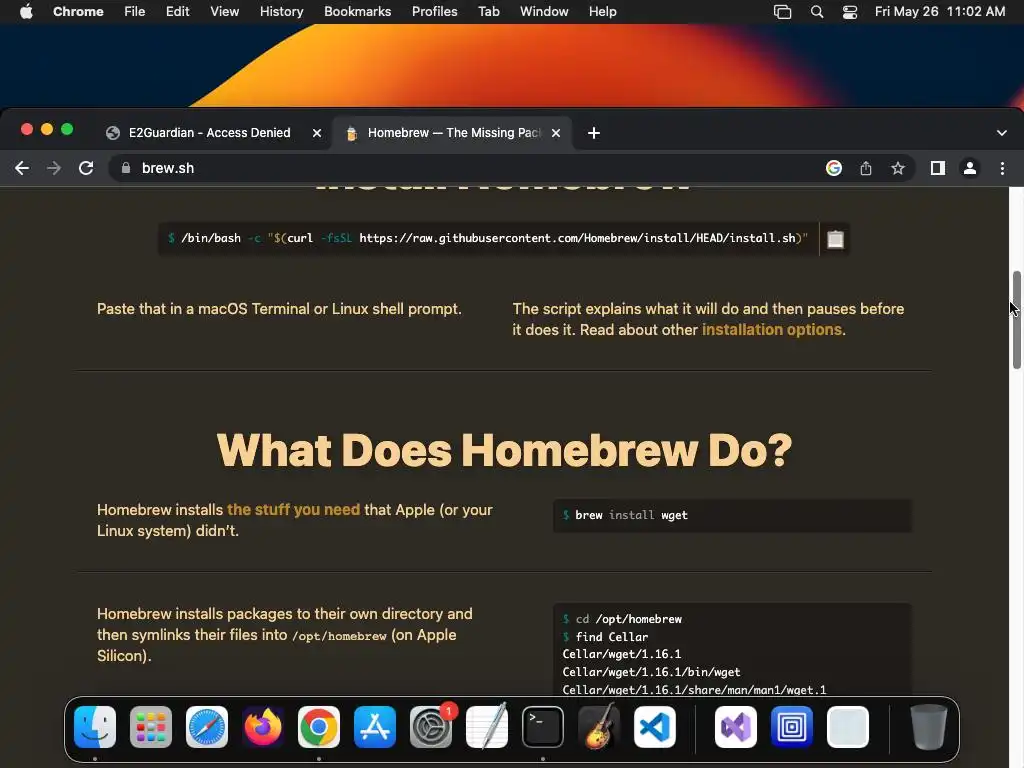
Task: View site info via lock icon
Action: [125, 168]
